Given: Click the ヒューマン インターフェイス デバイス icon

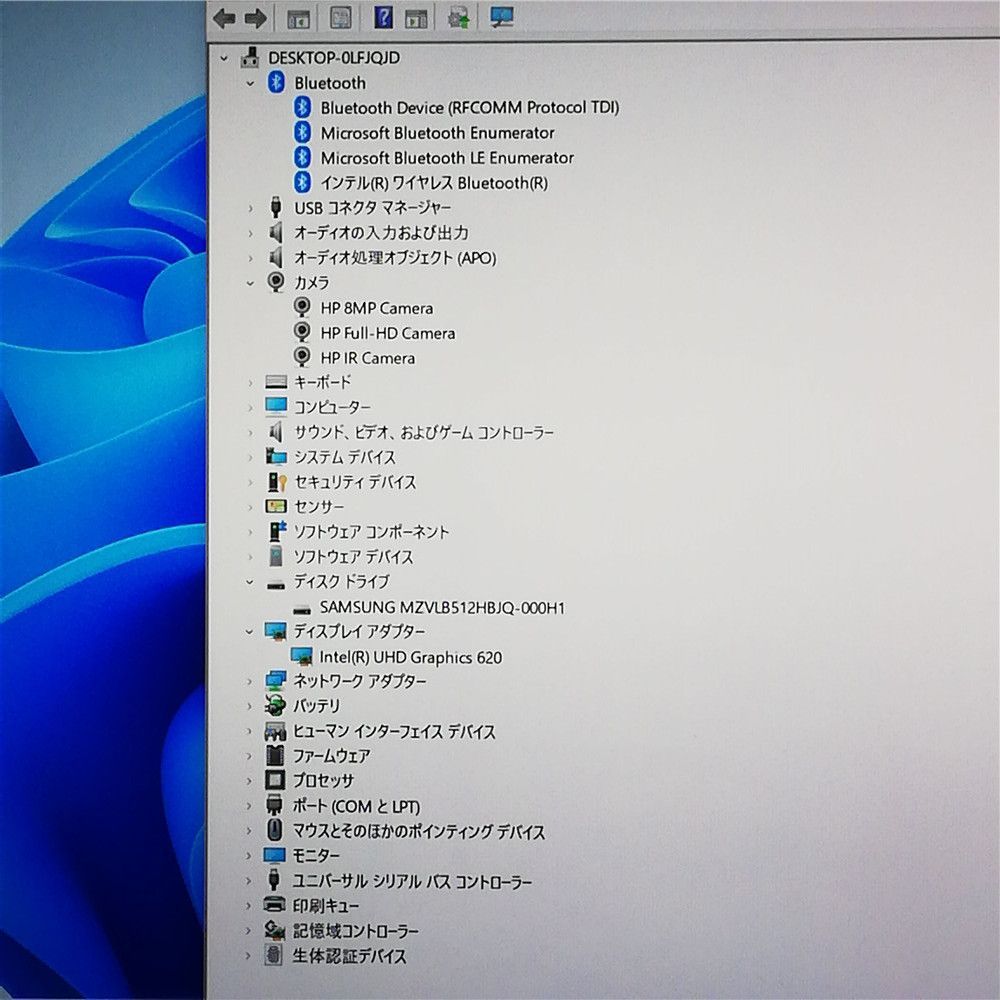Looking at the screenshot, I should point(275,731).
